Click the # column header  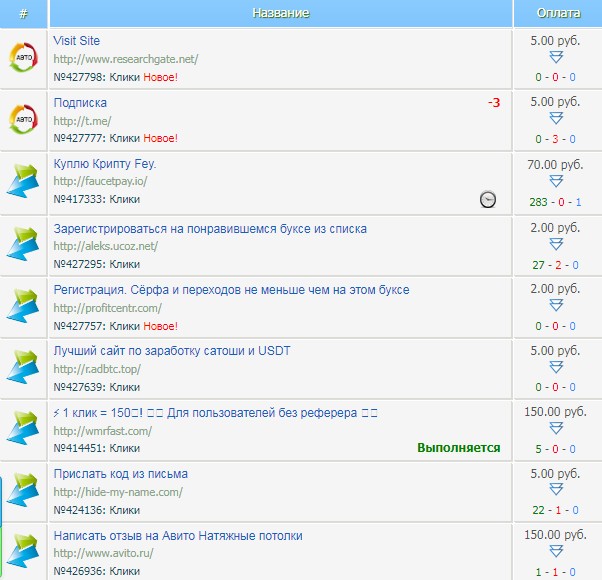pyautogui.click(x=23, y=13)
